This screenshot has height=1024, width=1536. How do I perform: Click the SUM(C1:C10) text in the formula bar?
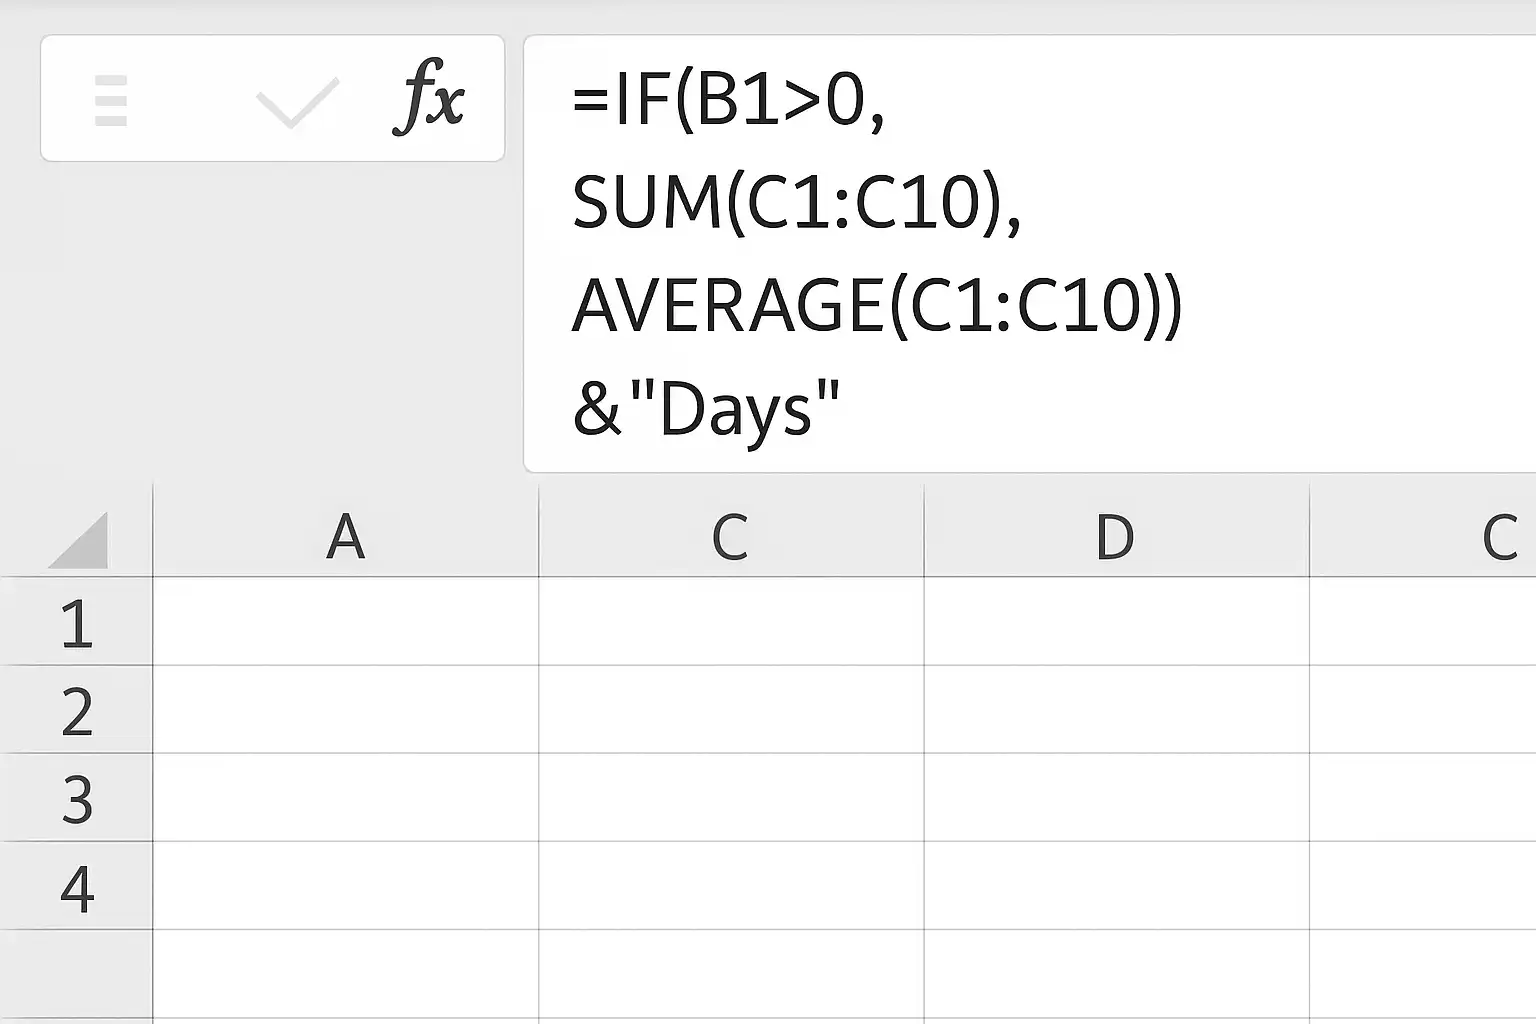point(797,203)
